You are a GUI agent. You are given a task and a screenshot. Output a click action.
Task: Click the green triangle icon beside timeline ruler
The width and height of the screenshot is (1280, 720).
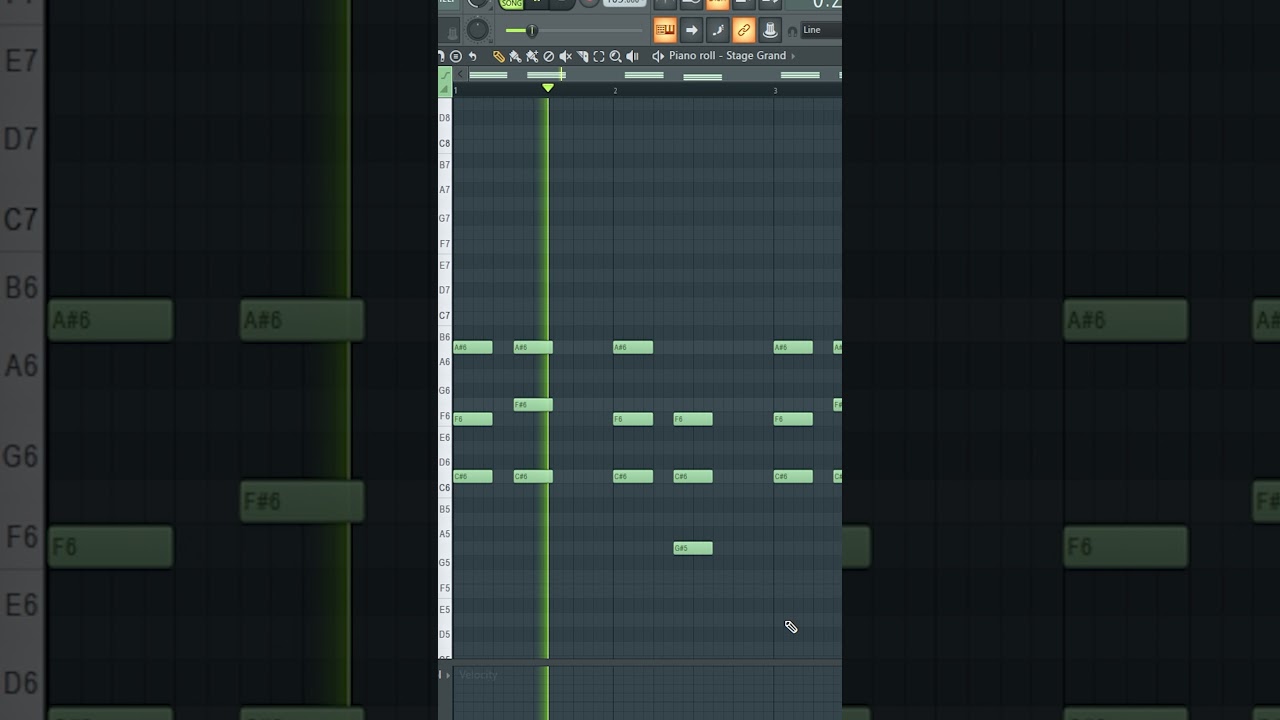(x=445, y=90)
